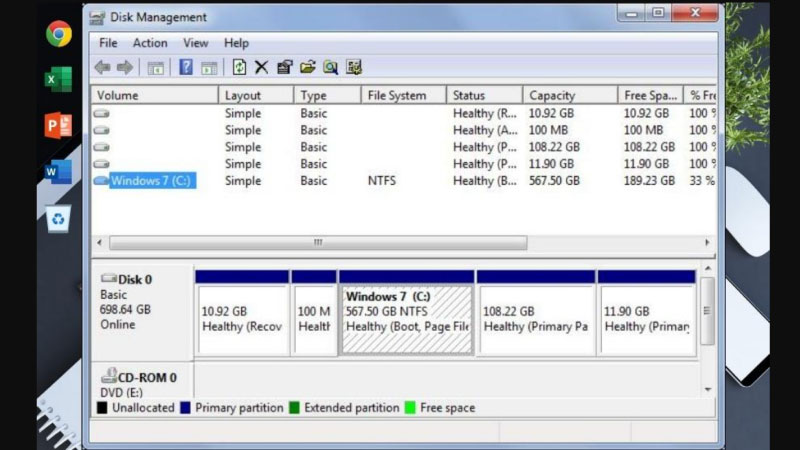Launch Word from the desktop icons
Screen dimensions: 800x450
(x=58, y=171)
